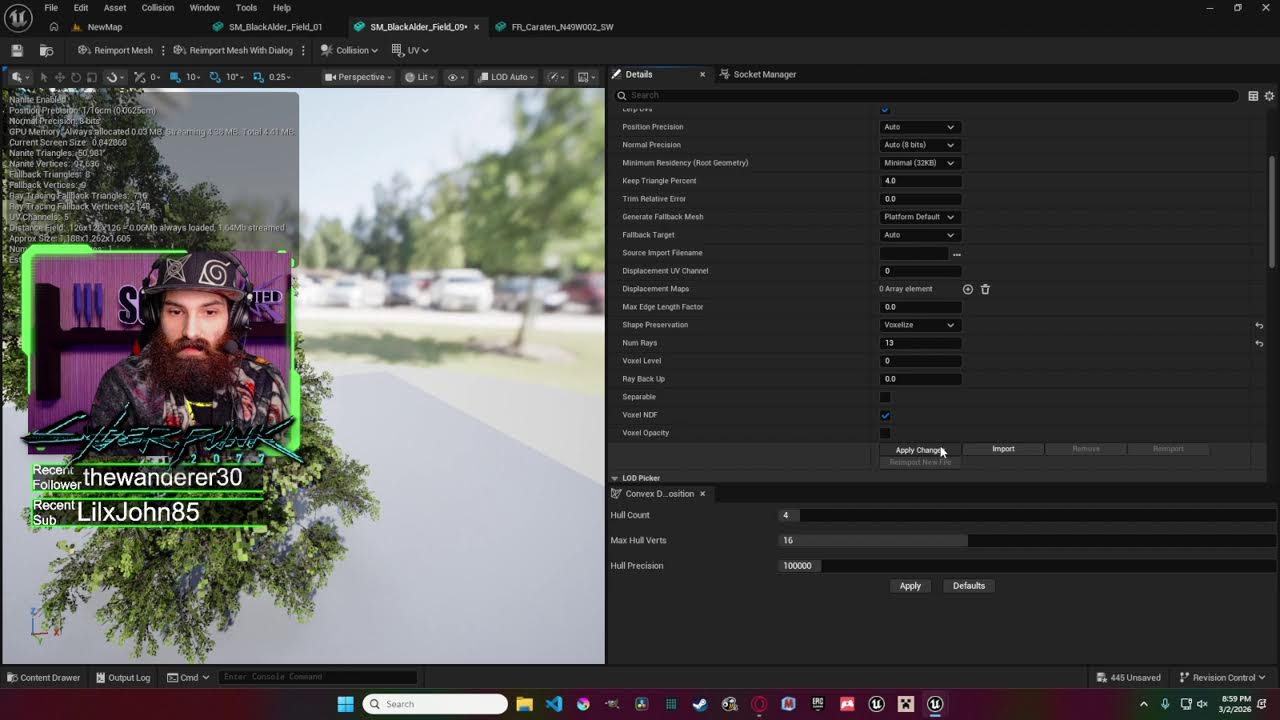Select the Scale gizmo tool
This screenshot has width=1280, height=720.
pos(91,77)
